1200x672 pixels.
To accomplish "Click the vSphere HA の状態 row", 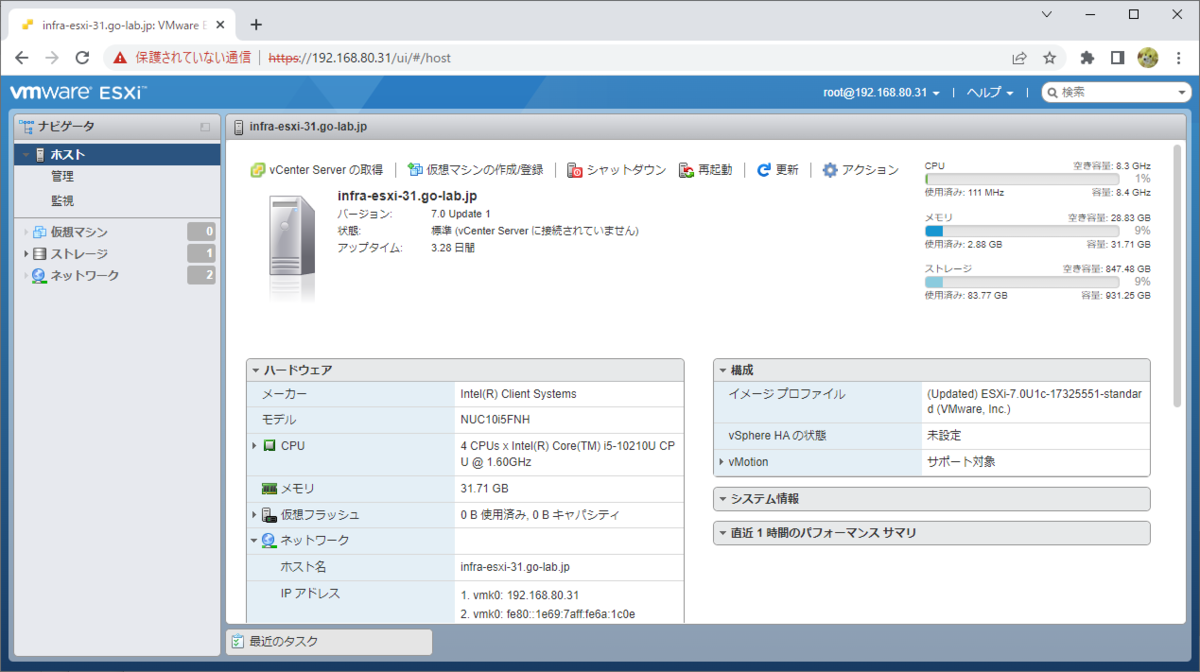I will coord(931,436).
